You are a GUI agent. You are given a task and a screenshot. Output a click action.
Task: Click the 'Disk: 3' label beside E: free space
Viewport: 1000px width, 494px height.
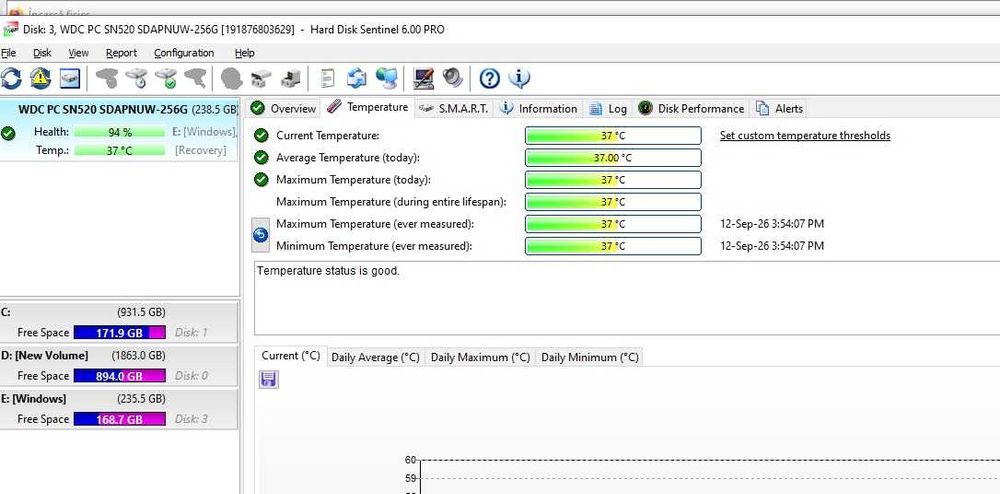click(191, 419)
